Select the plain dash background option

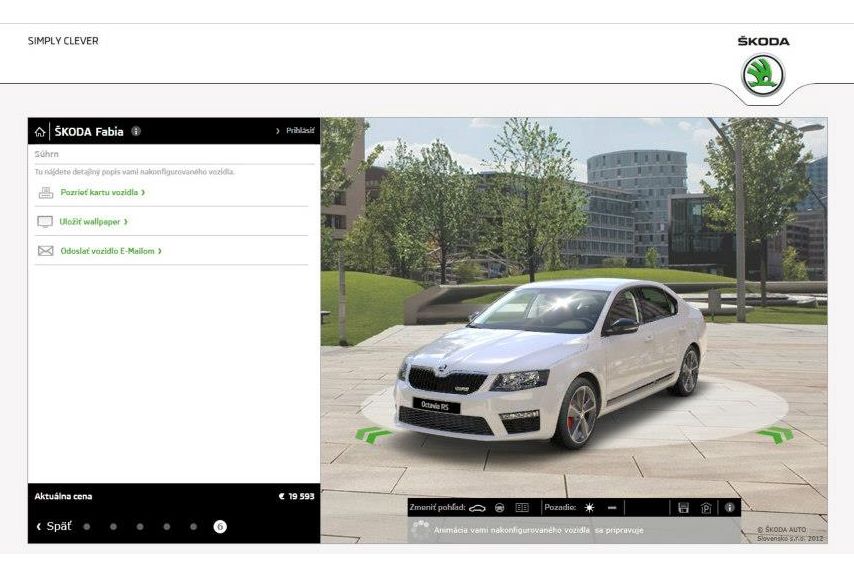pos(612,508)
